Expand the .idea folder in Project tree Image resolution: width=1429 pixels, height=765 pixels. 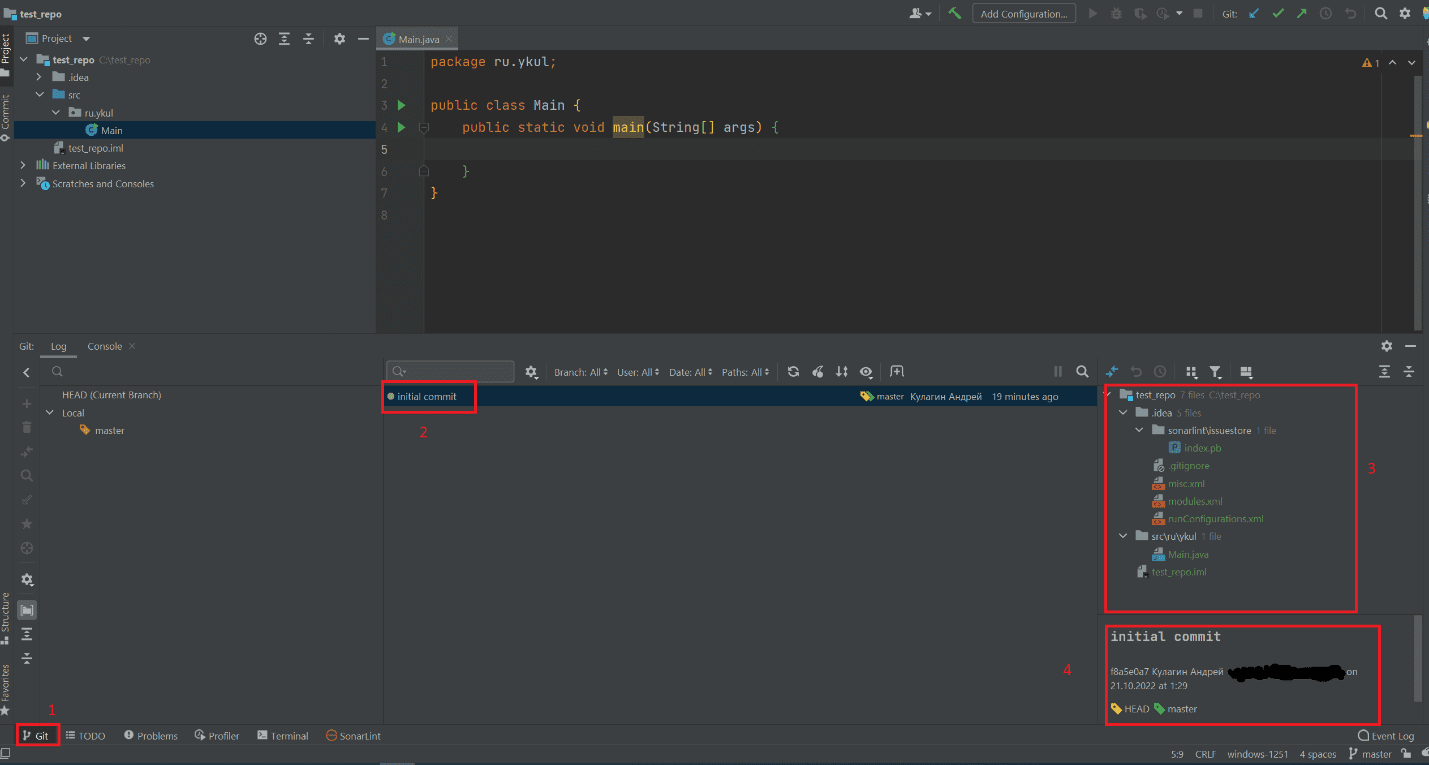coord(38,77)
